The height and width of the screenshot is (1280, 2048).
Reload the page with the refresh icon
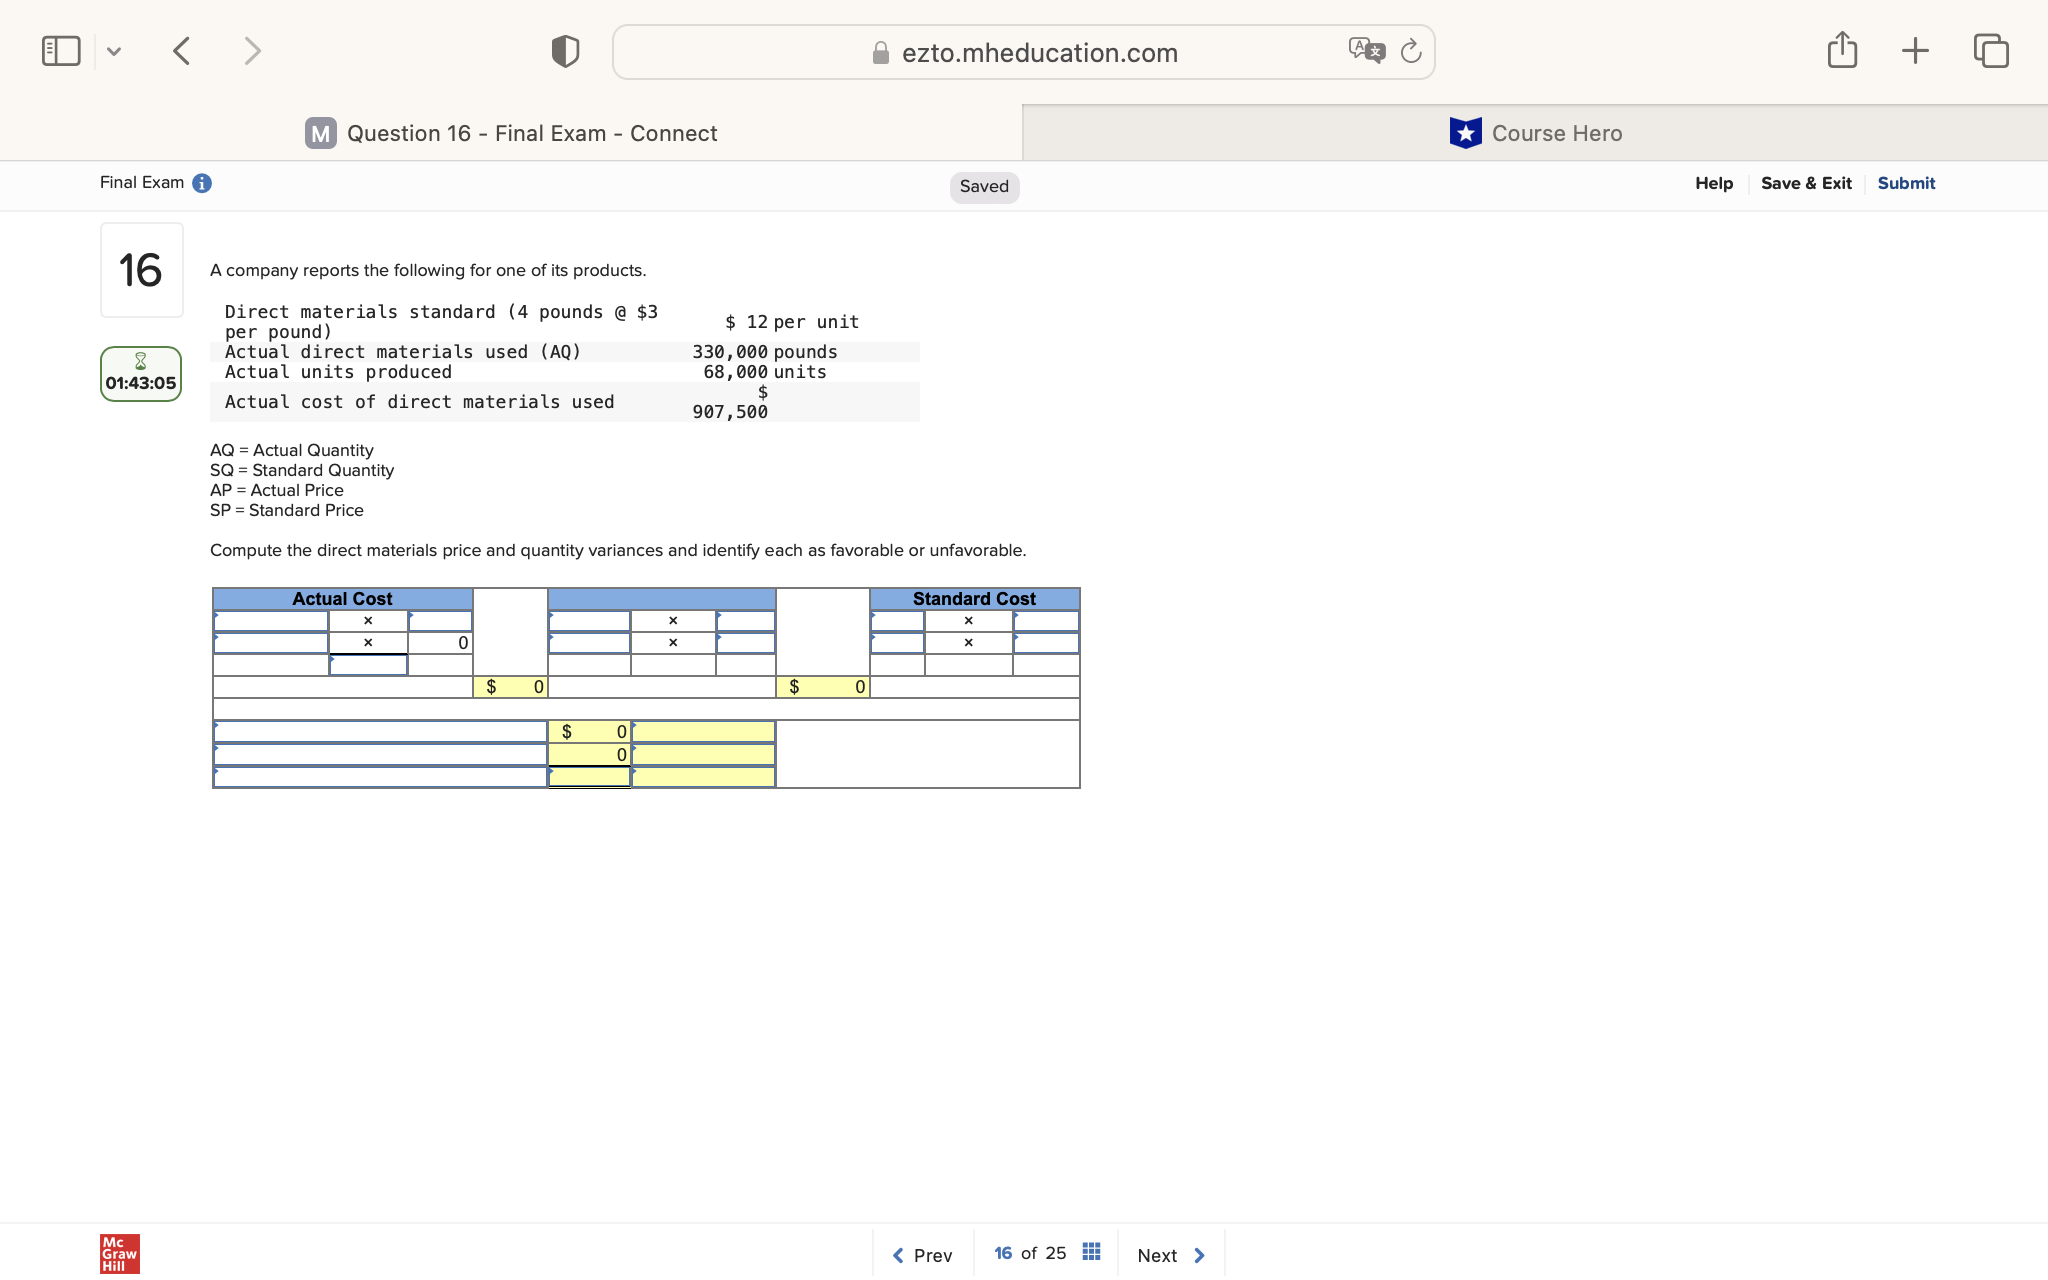(1411, 51)
